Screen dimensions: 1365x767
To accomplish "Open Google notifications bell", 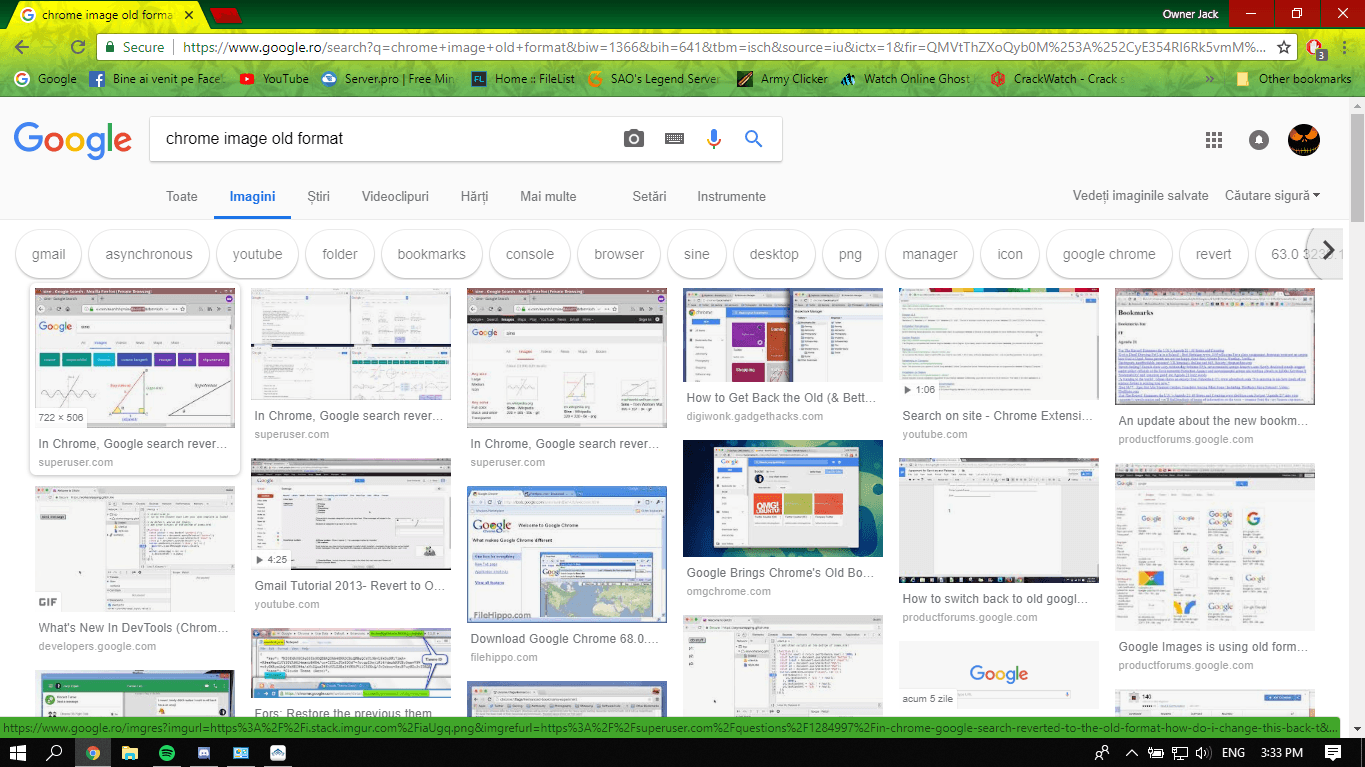I will (1259, 140).
